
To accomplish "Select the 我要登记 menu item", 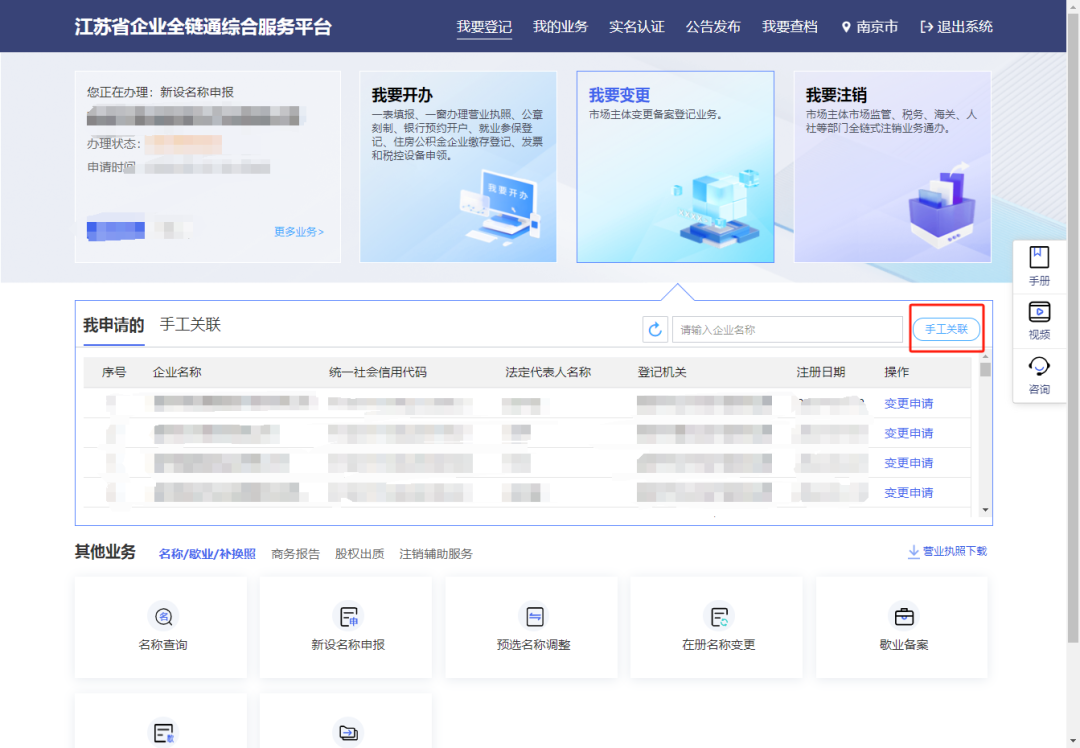I will (484, 26).
